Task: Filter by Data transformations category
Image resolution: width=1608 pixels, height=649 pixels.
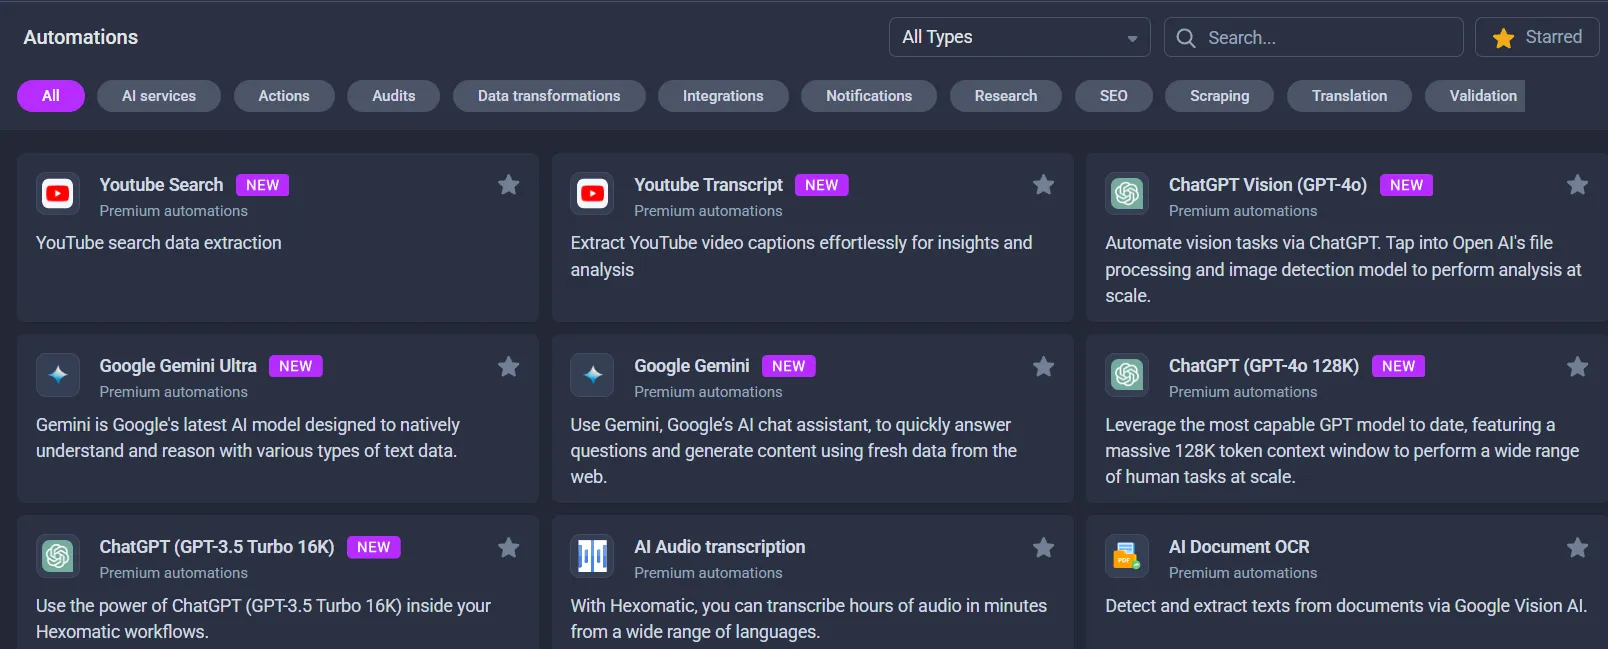Action: point(548,96)
